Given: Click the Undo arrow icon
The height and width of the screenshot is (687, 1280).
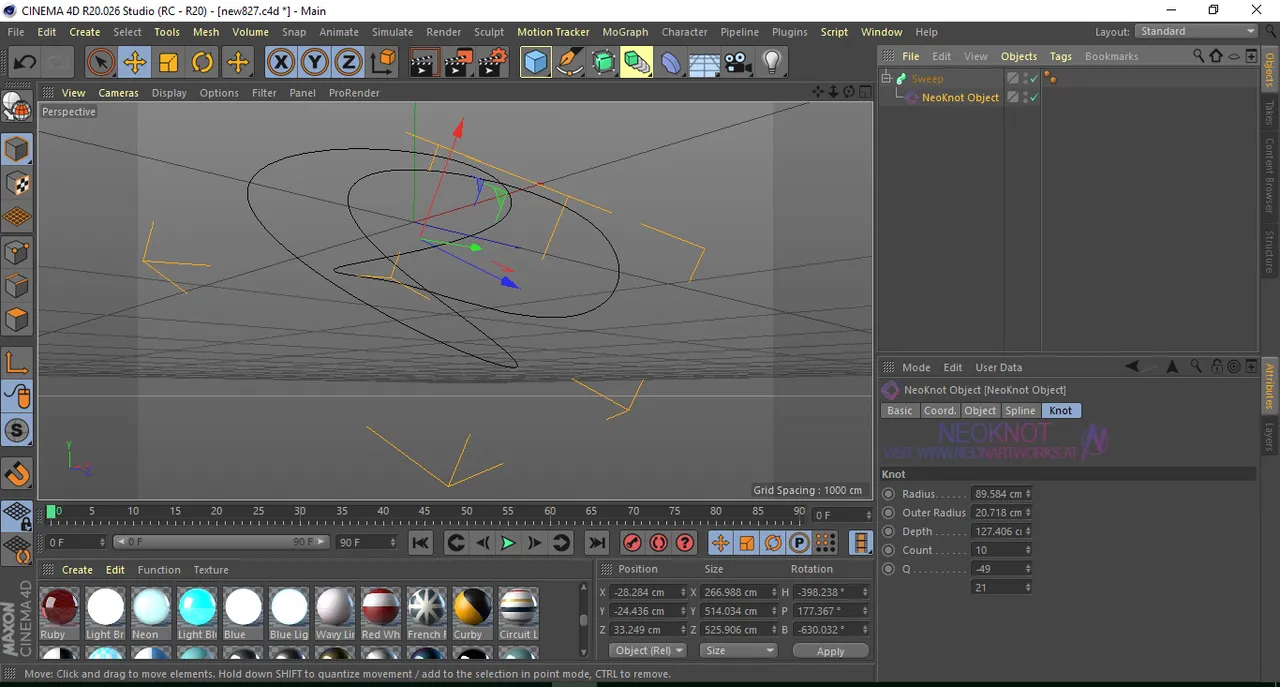Looking at the screenshot, I should click(24, 63).
